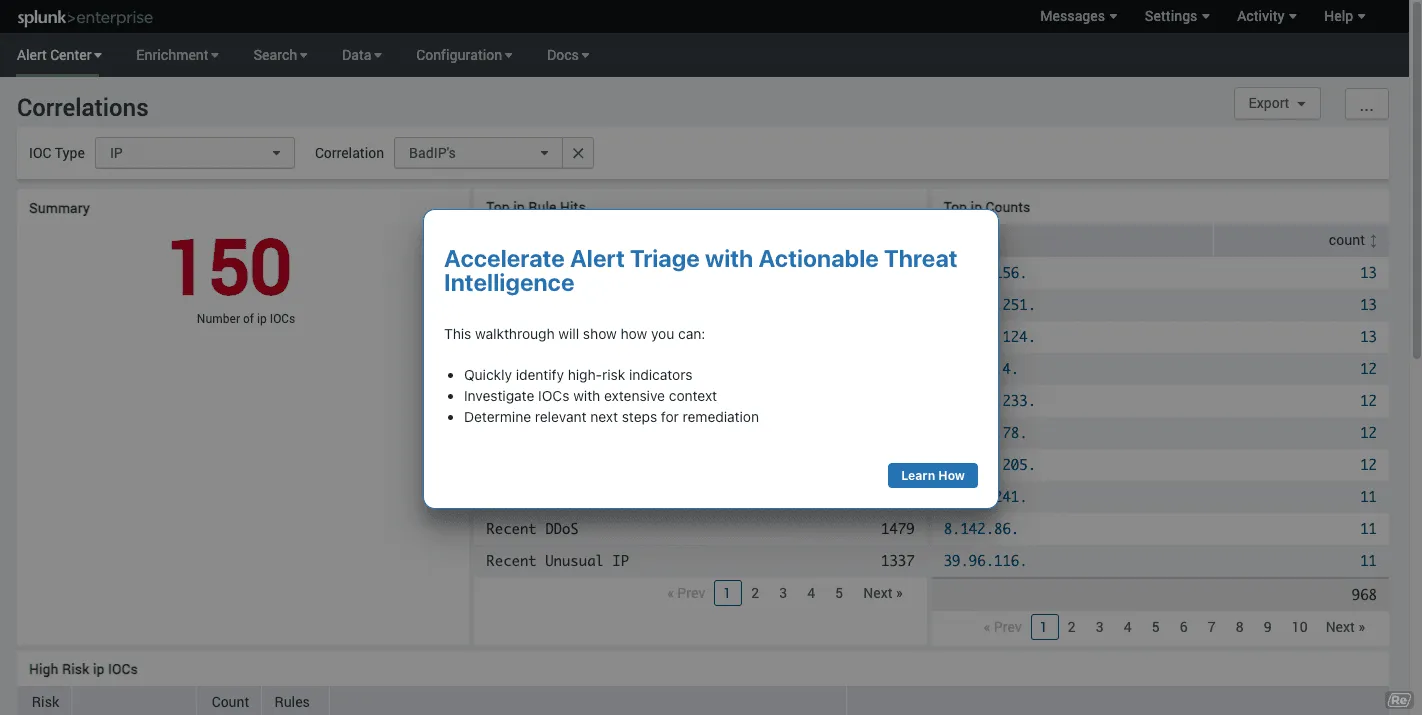Screen dimensions: 1422x715
Task: Open the Enrichment menu
Action: tap(176, 55)
